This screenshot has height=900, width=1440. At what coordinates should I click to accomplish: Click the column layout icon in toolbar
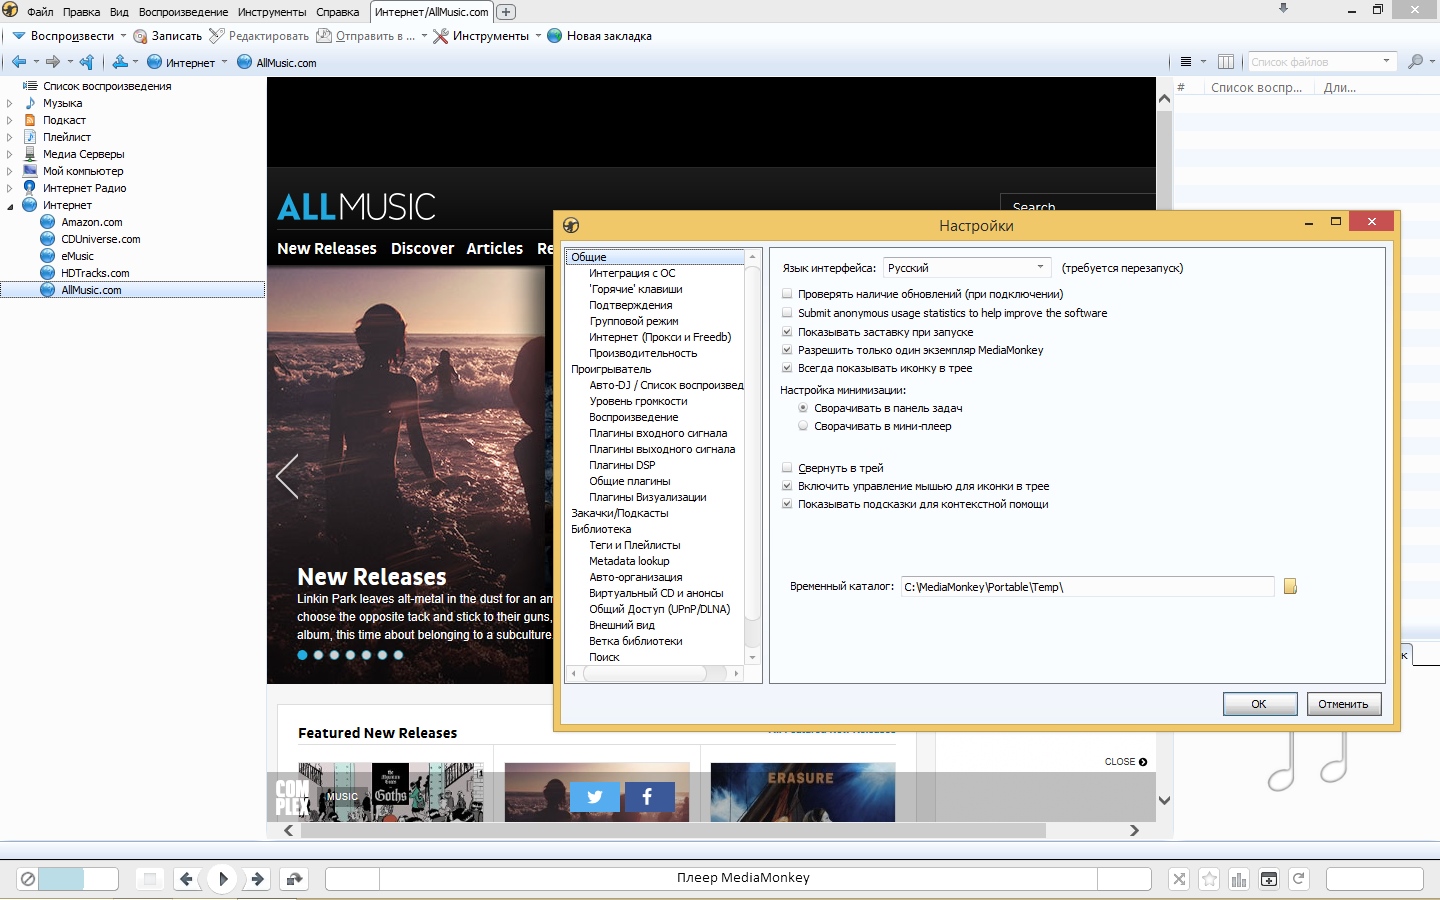[1226, 62]
